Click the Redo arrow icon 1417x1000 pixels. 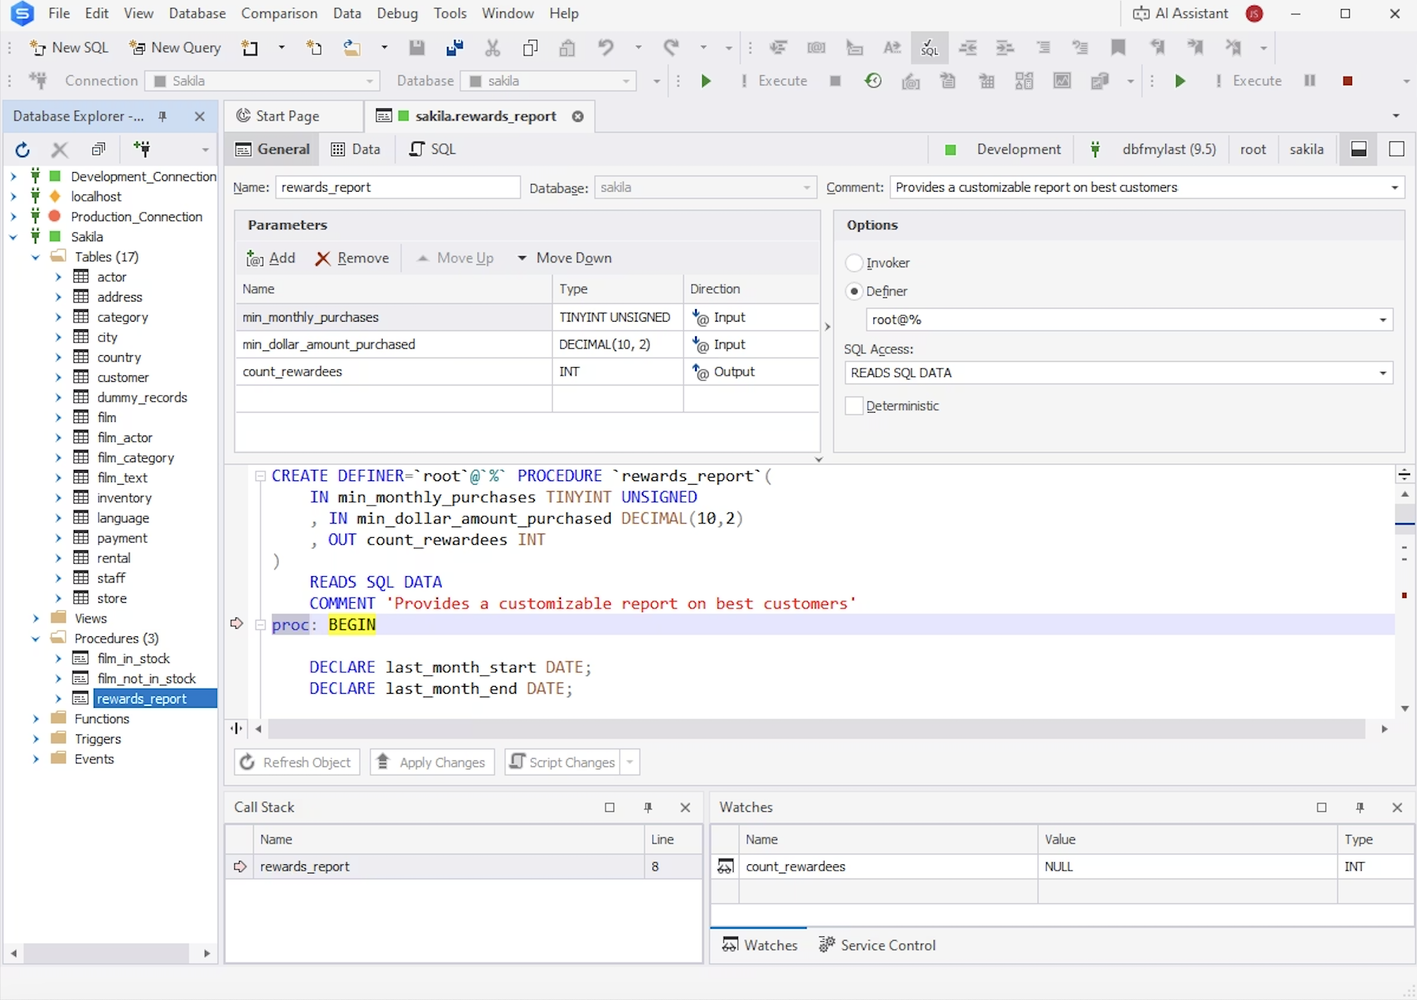coord(671,47)
